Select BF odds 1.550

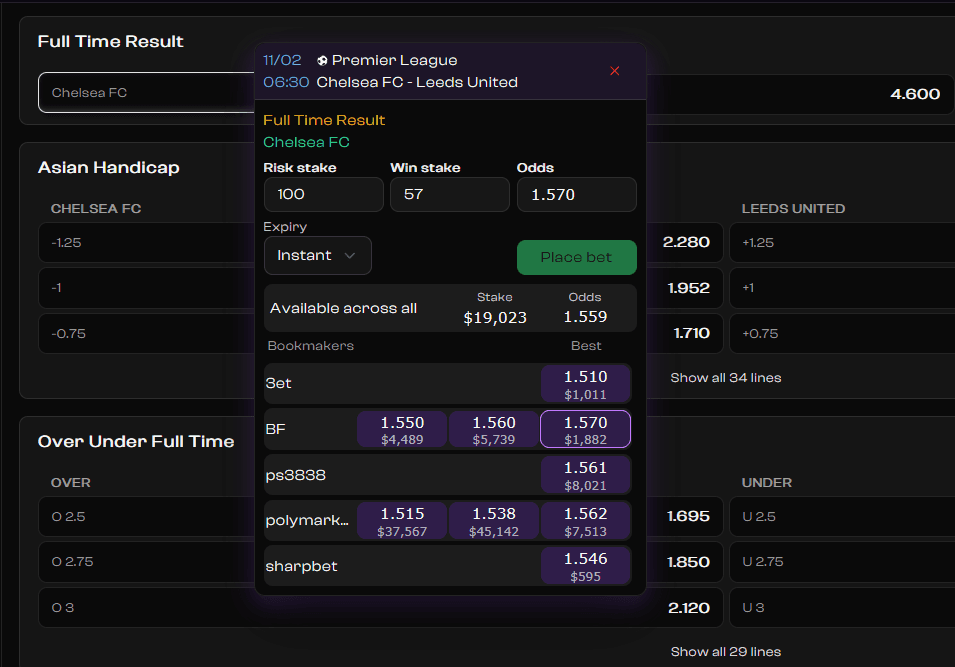402,429
